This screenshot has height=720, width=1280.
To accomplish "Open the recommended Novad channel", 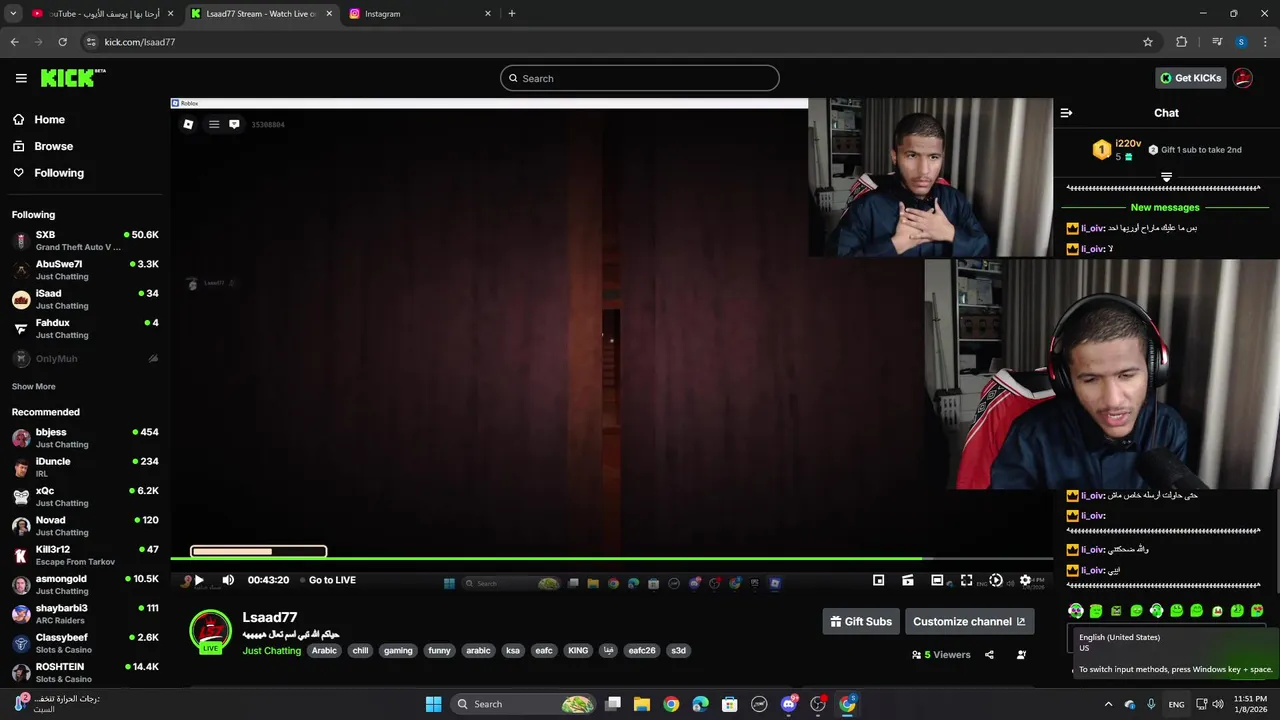I will [x=85, y=525].
